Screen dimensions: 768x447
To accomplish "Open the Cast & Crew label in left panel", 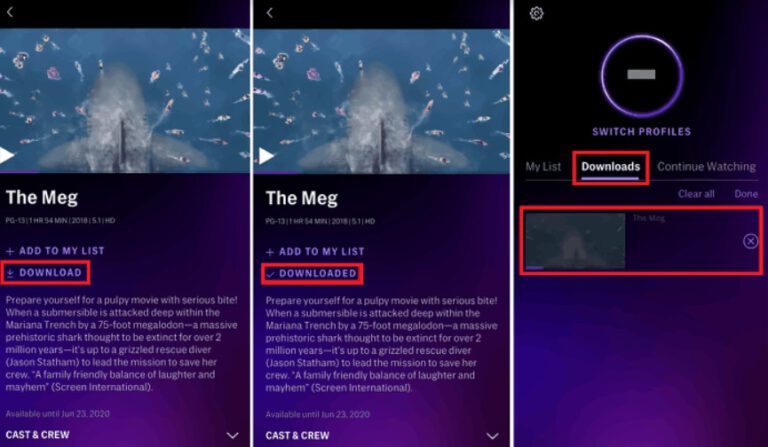I will coord(38,435).
